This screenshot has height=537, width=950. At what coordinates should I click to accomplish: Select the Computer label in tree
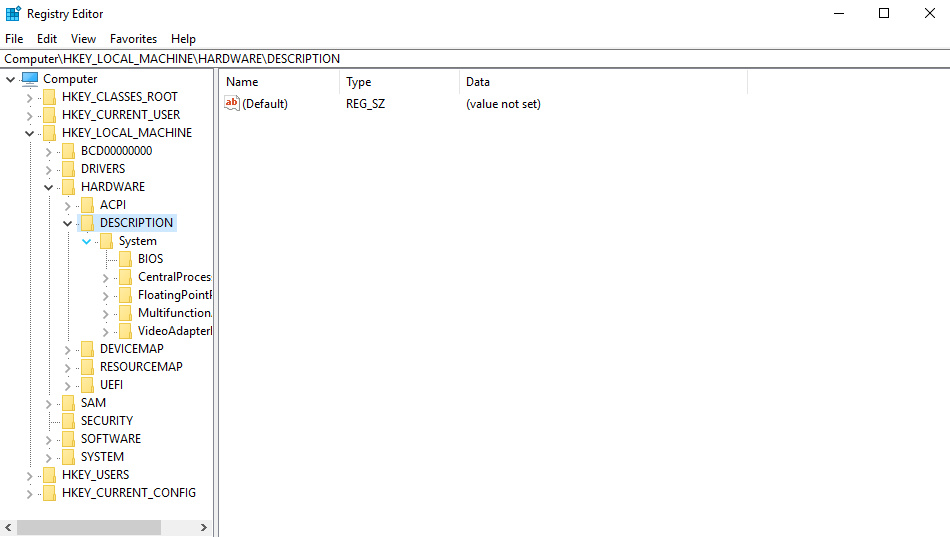coord(70,79)
